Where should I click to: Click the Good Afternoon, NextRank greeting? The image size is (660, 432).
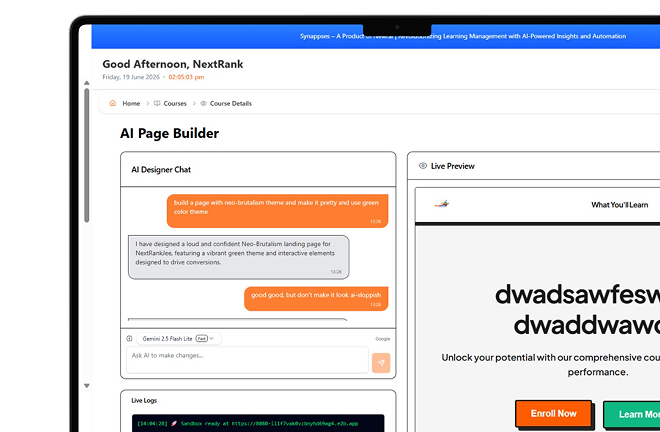173,64
